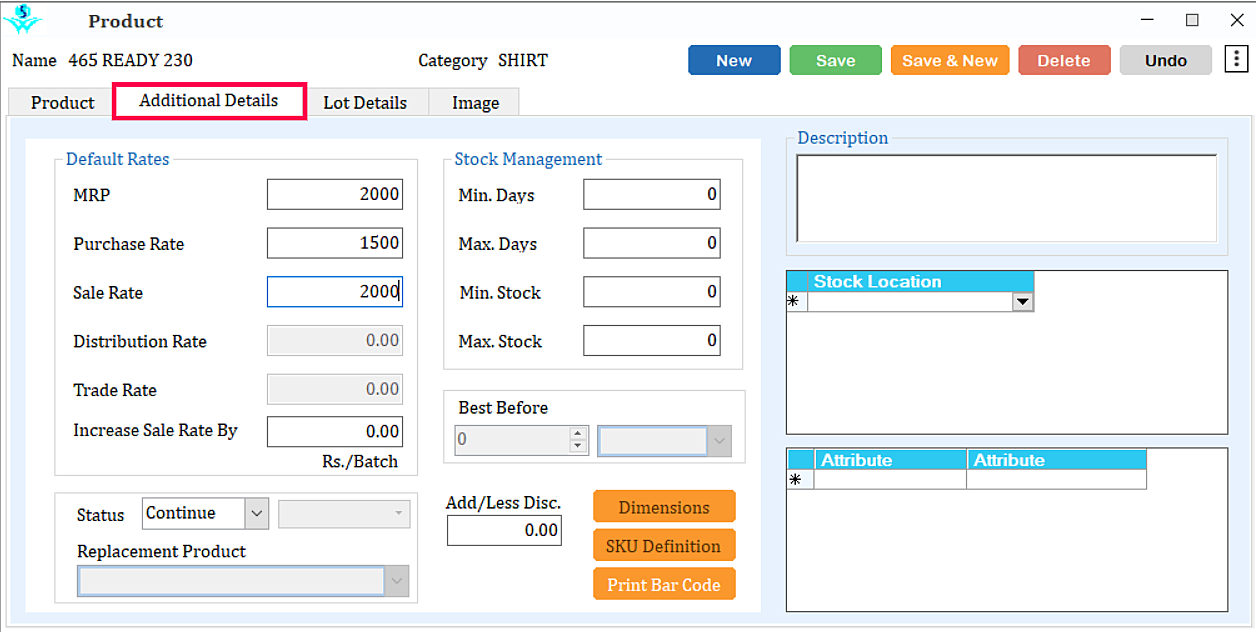Viewport: 1256px width, 632px height.
Task: Focus the Description text box
Action: point(1006,198)
